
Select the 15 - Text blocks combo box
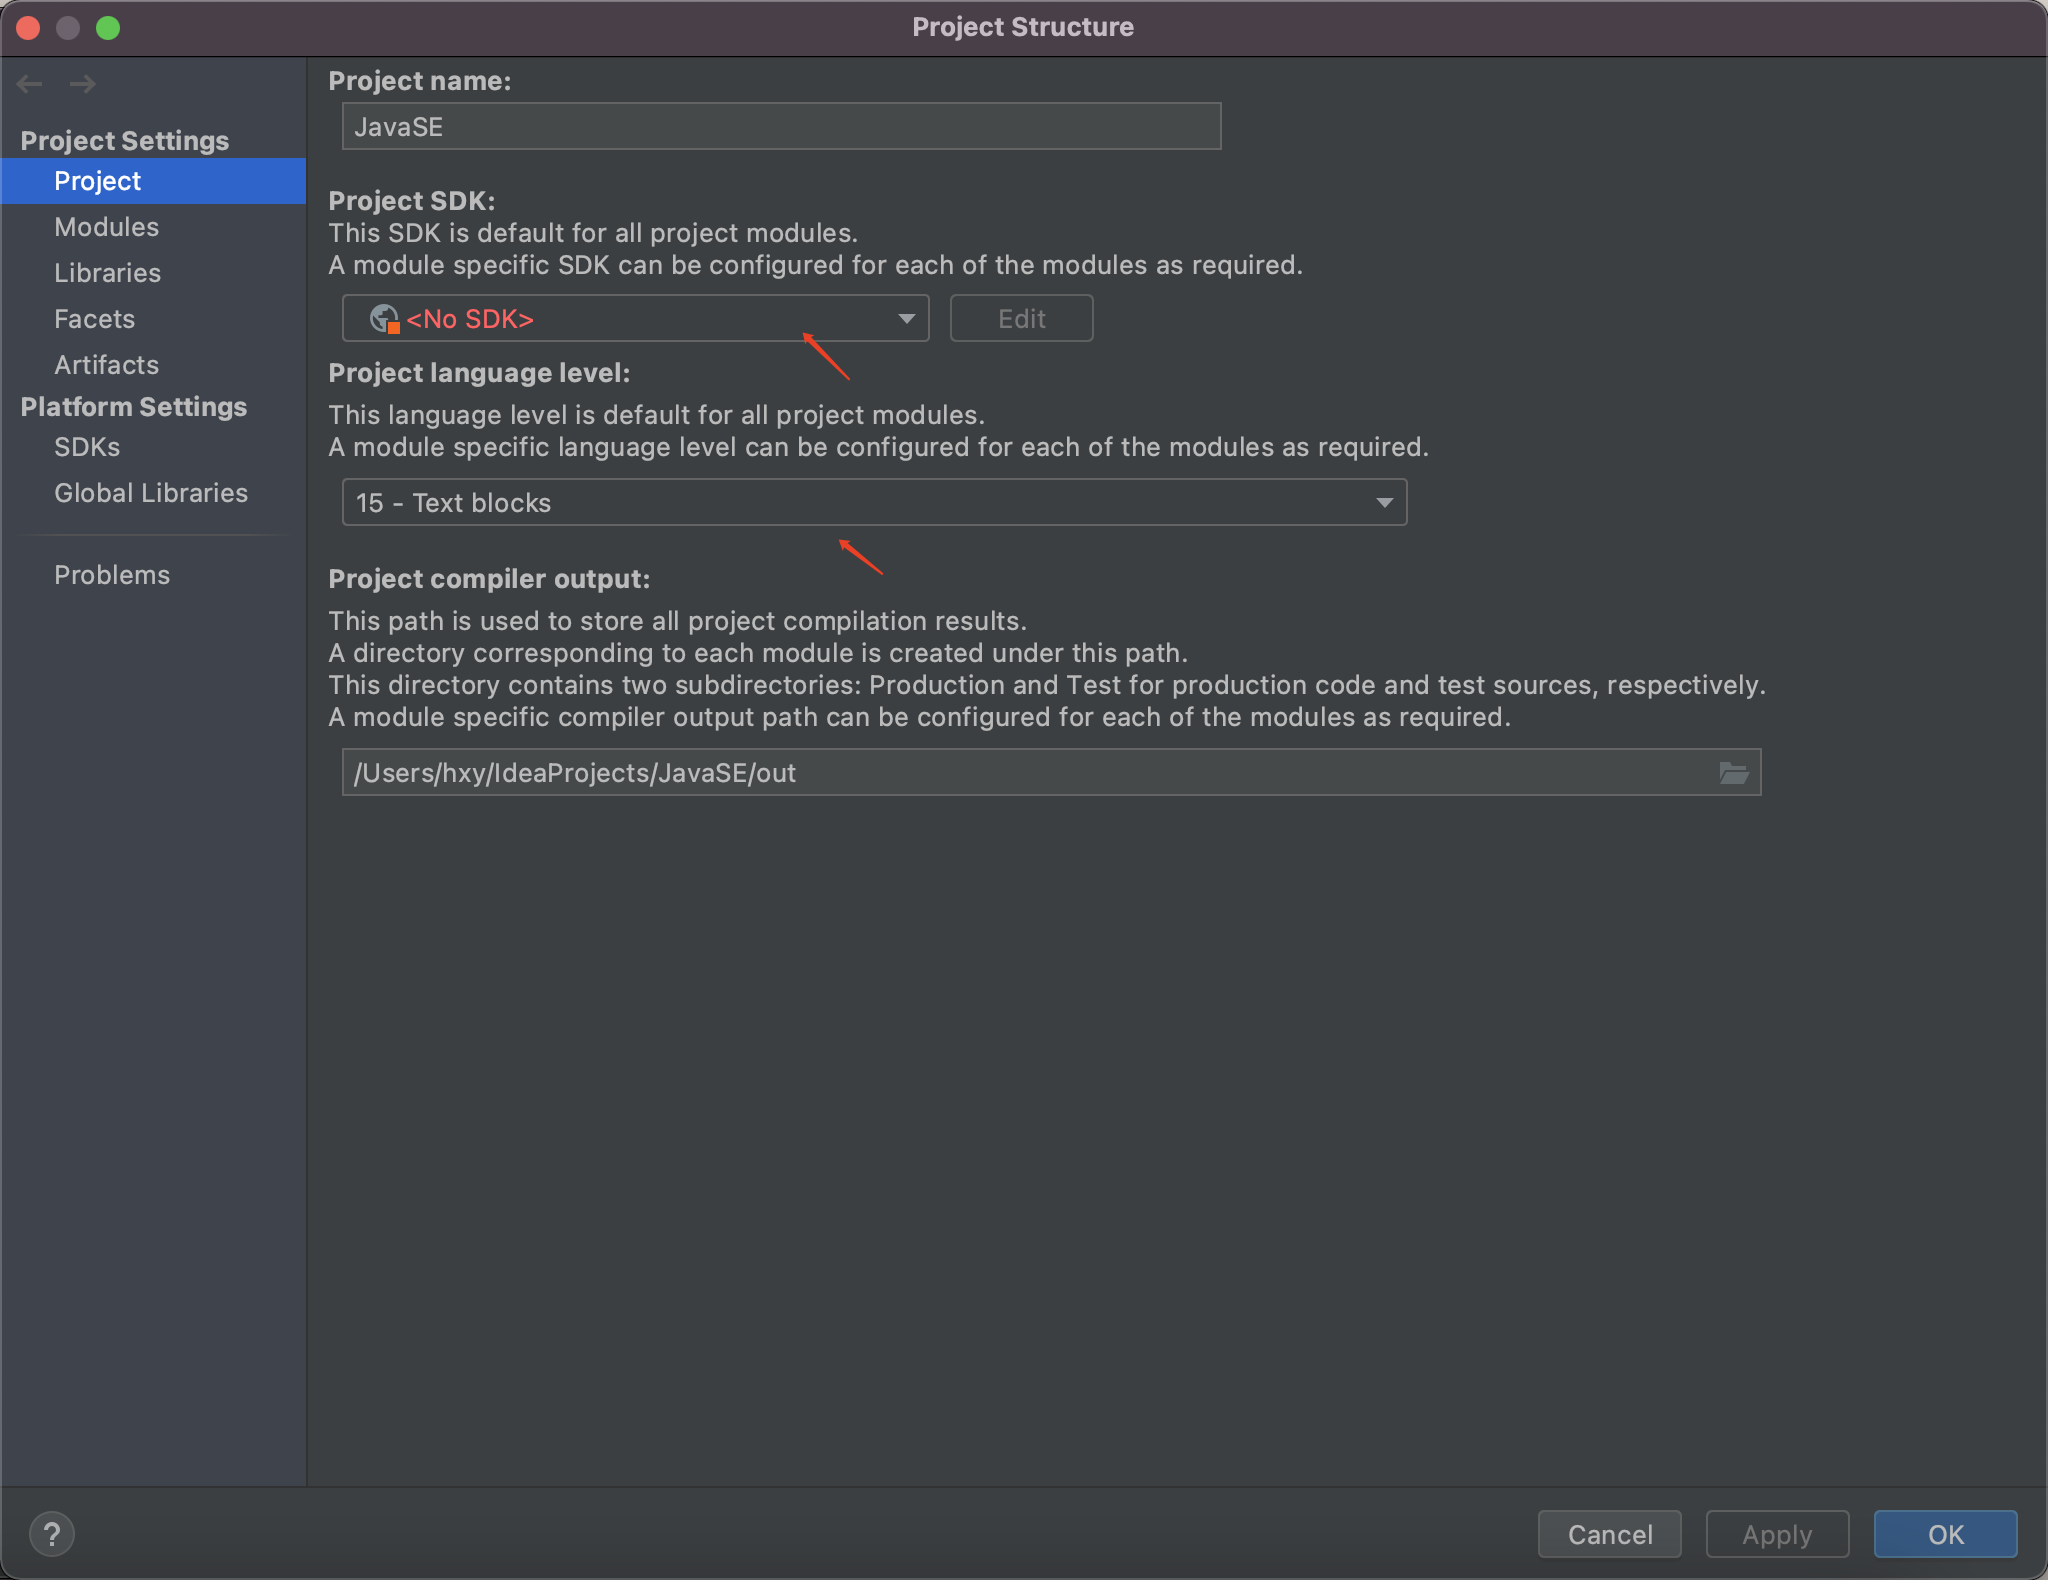[860, 503]
